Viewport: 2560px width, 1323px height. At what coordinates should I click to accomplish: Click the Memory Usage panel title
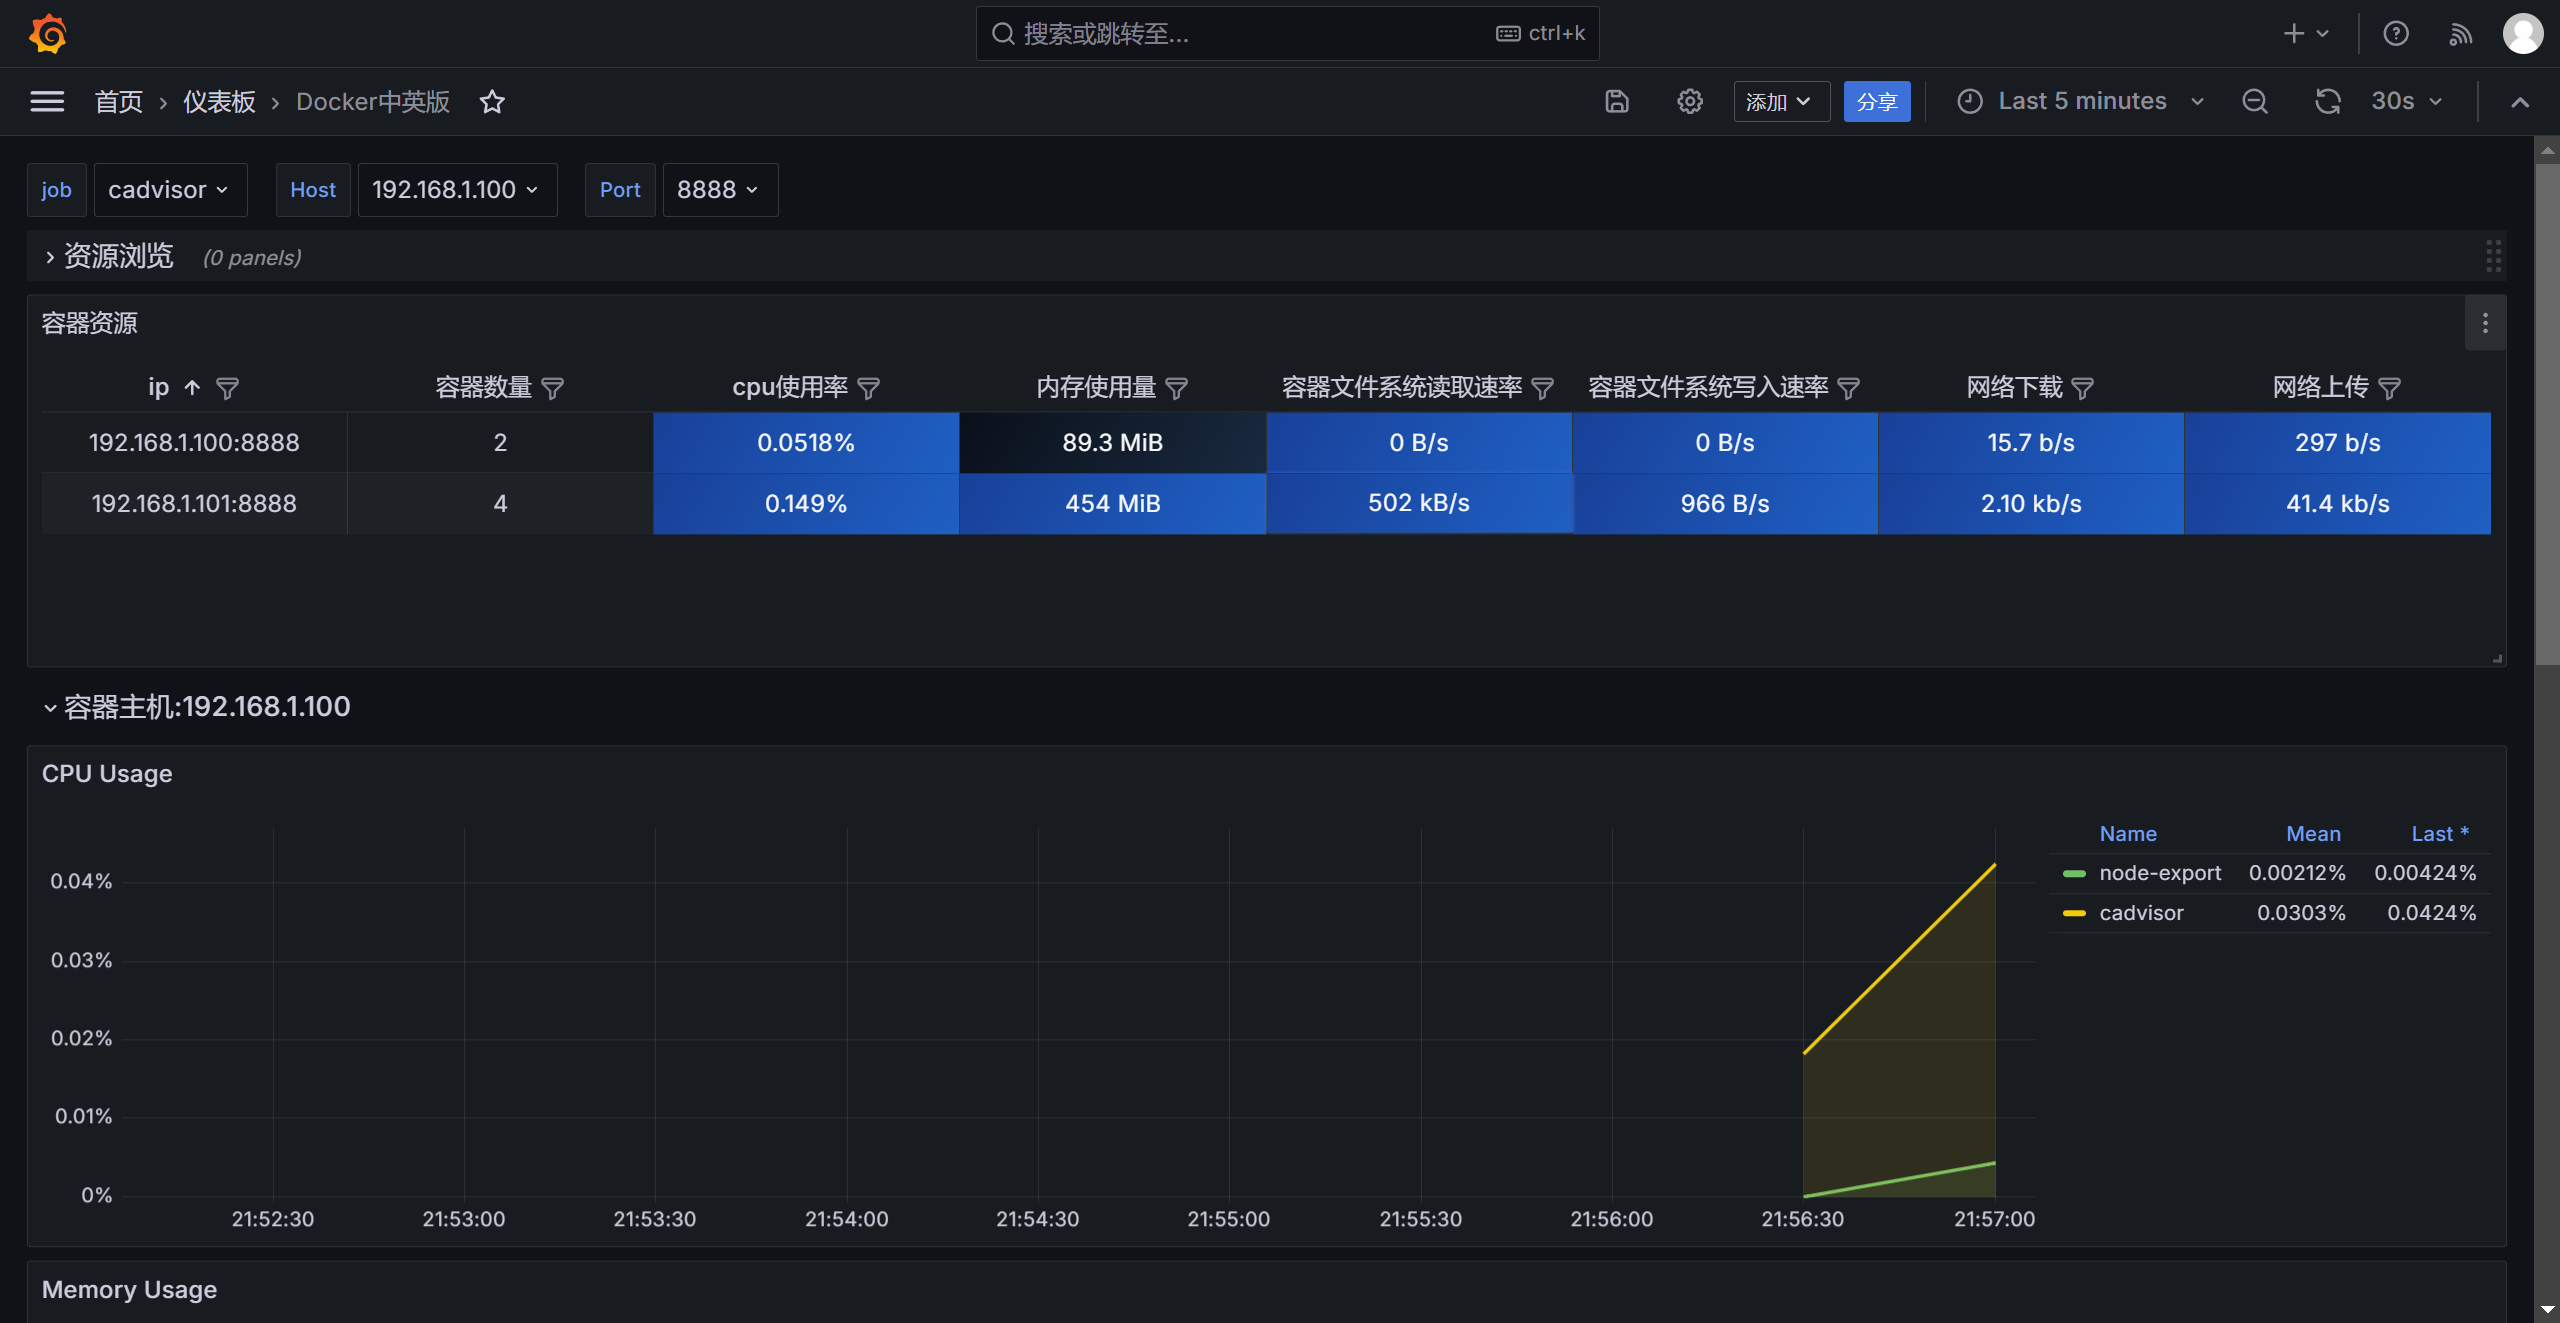coord(129,1290)
